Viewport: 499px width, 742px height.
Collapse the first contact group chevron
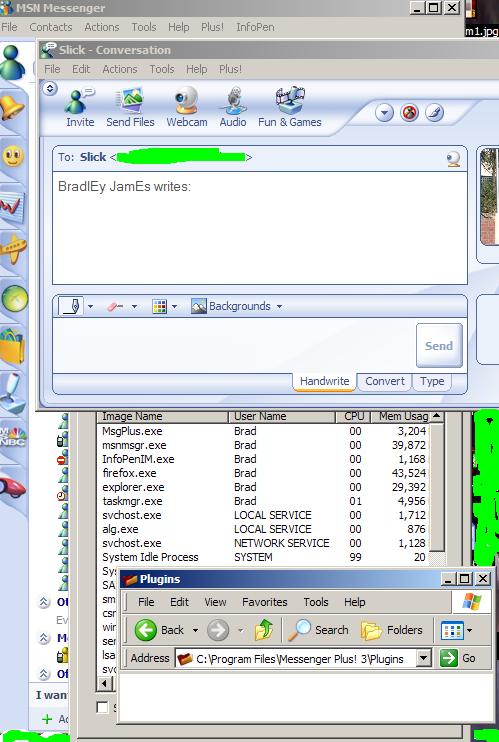pos(44,602)
